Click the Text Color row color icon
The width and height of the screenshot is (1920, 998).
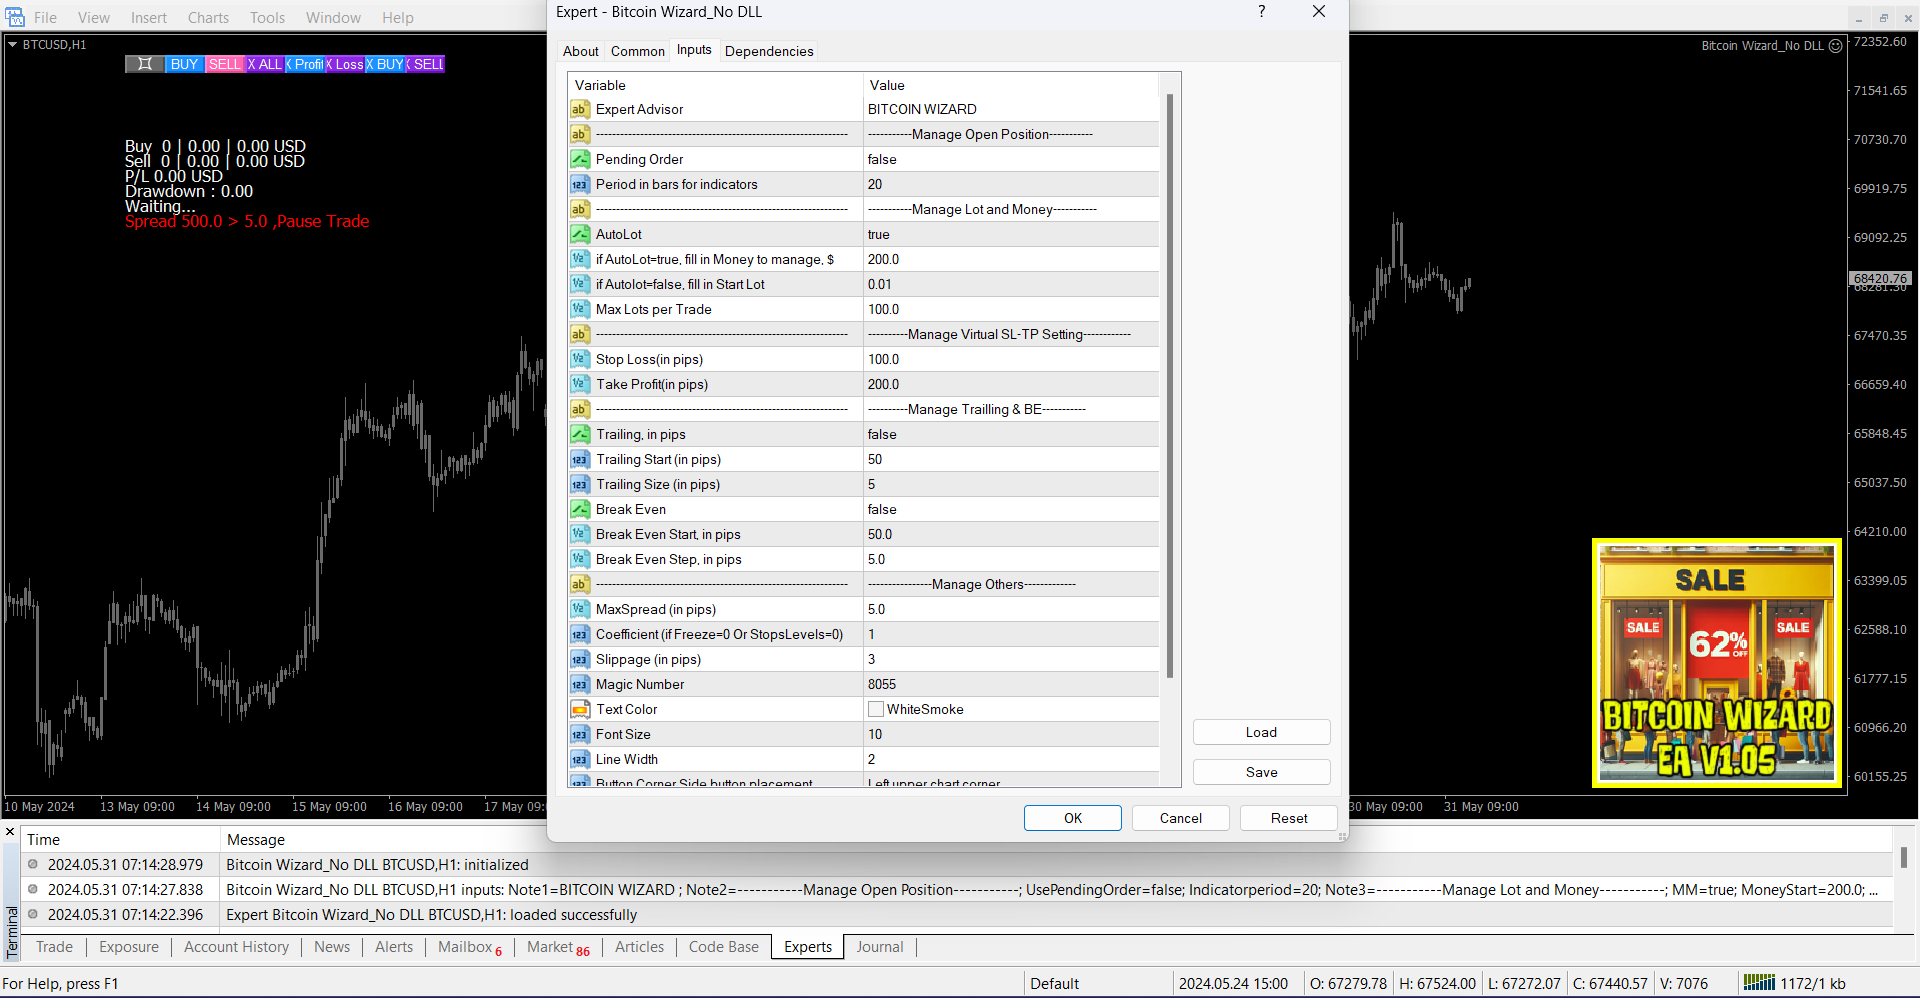580,709
